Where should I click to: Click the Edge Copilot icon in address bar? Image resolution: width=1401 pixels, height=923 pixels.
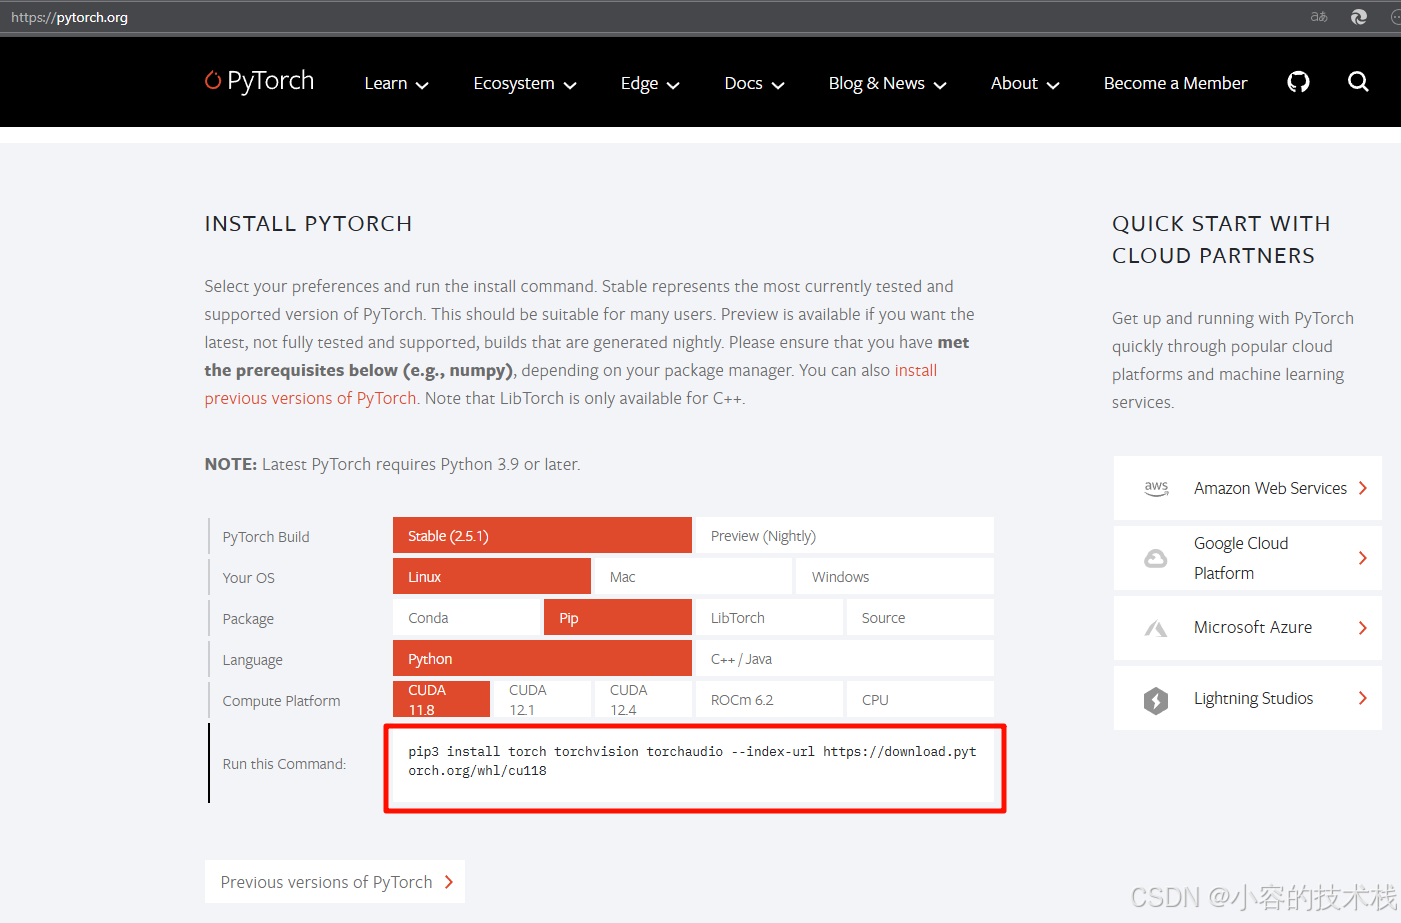(1358, 17)
